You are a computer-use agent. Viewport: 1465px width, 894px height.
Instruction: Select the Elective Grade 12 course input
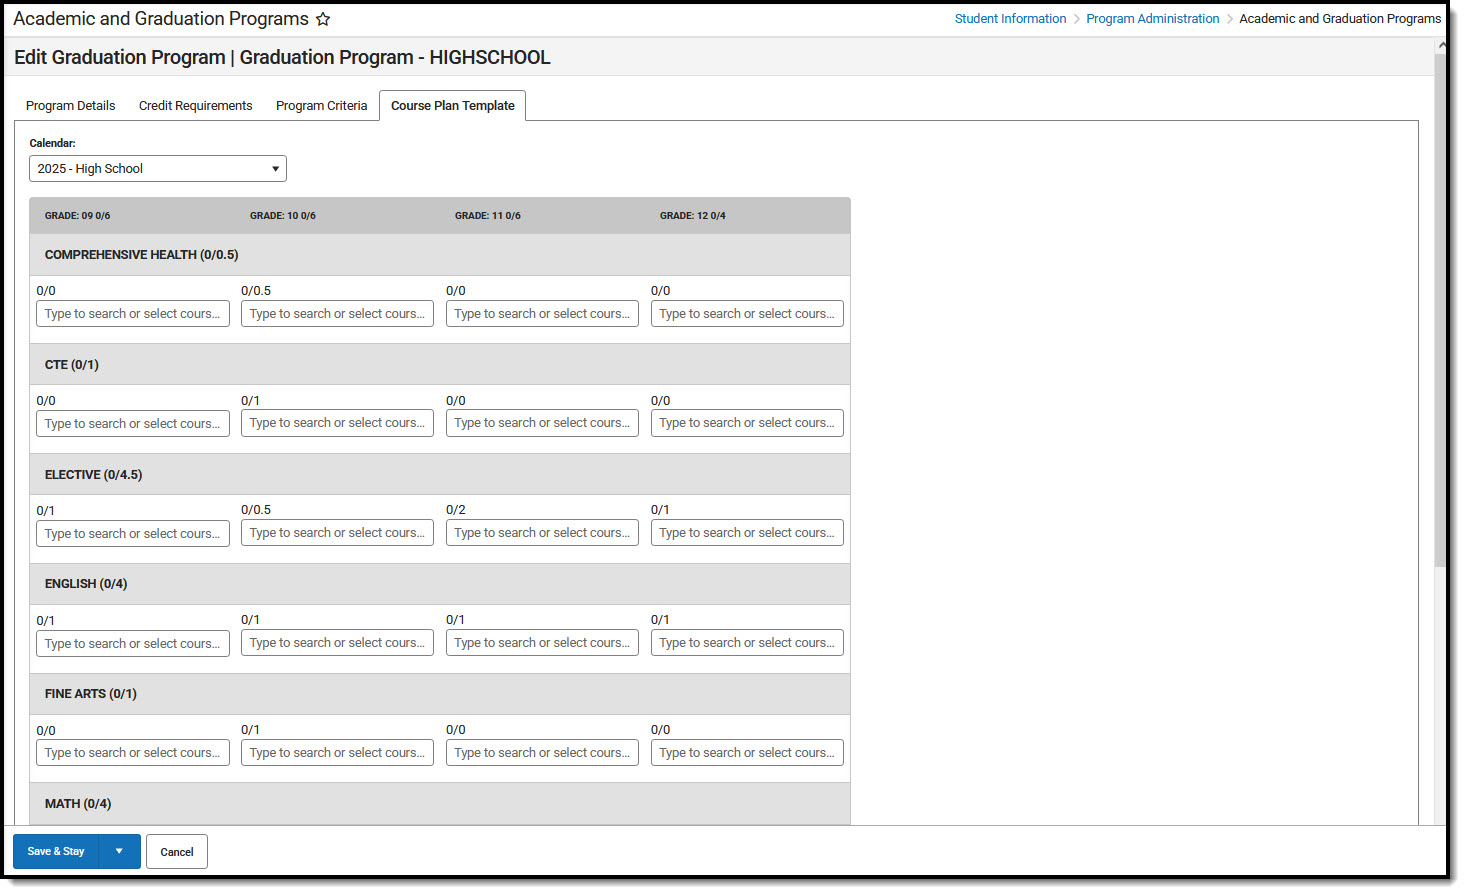[x=747, y=533]
